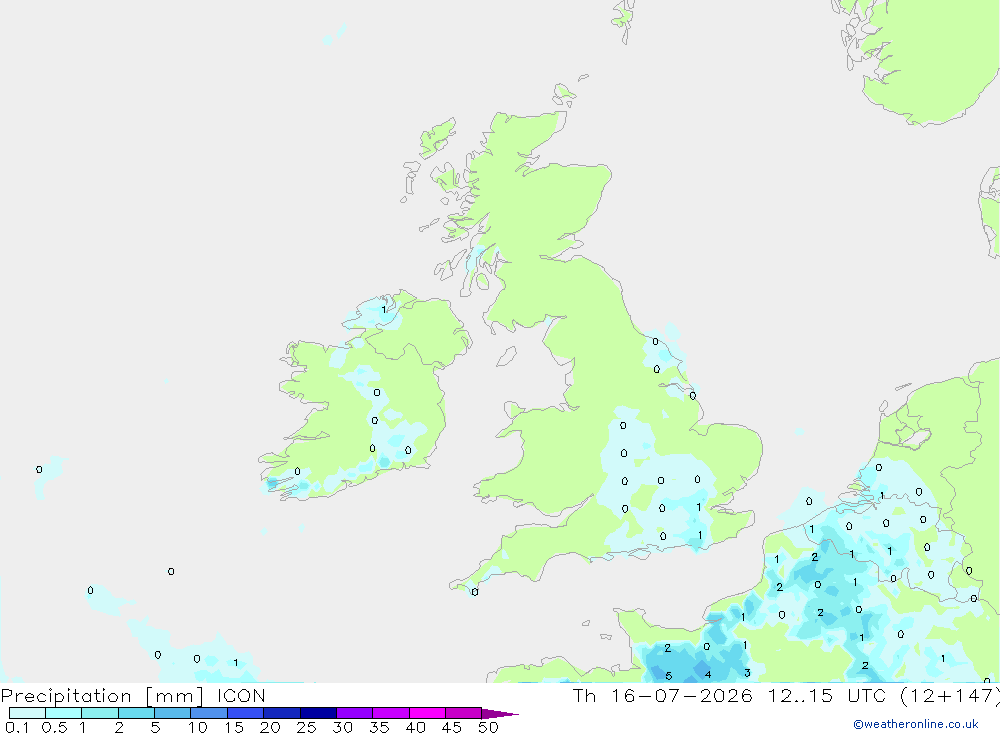The height and width of the screenshot is (733, 1000).
Task: Click the "1" rainfall value over Northern Ireland
Action: [384, 309]
